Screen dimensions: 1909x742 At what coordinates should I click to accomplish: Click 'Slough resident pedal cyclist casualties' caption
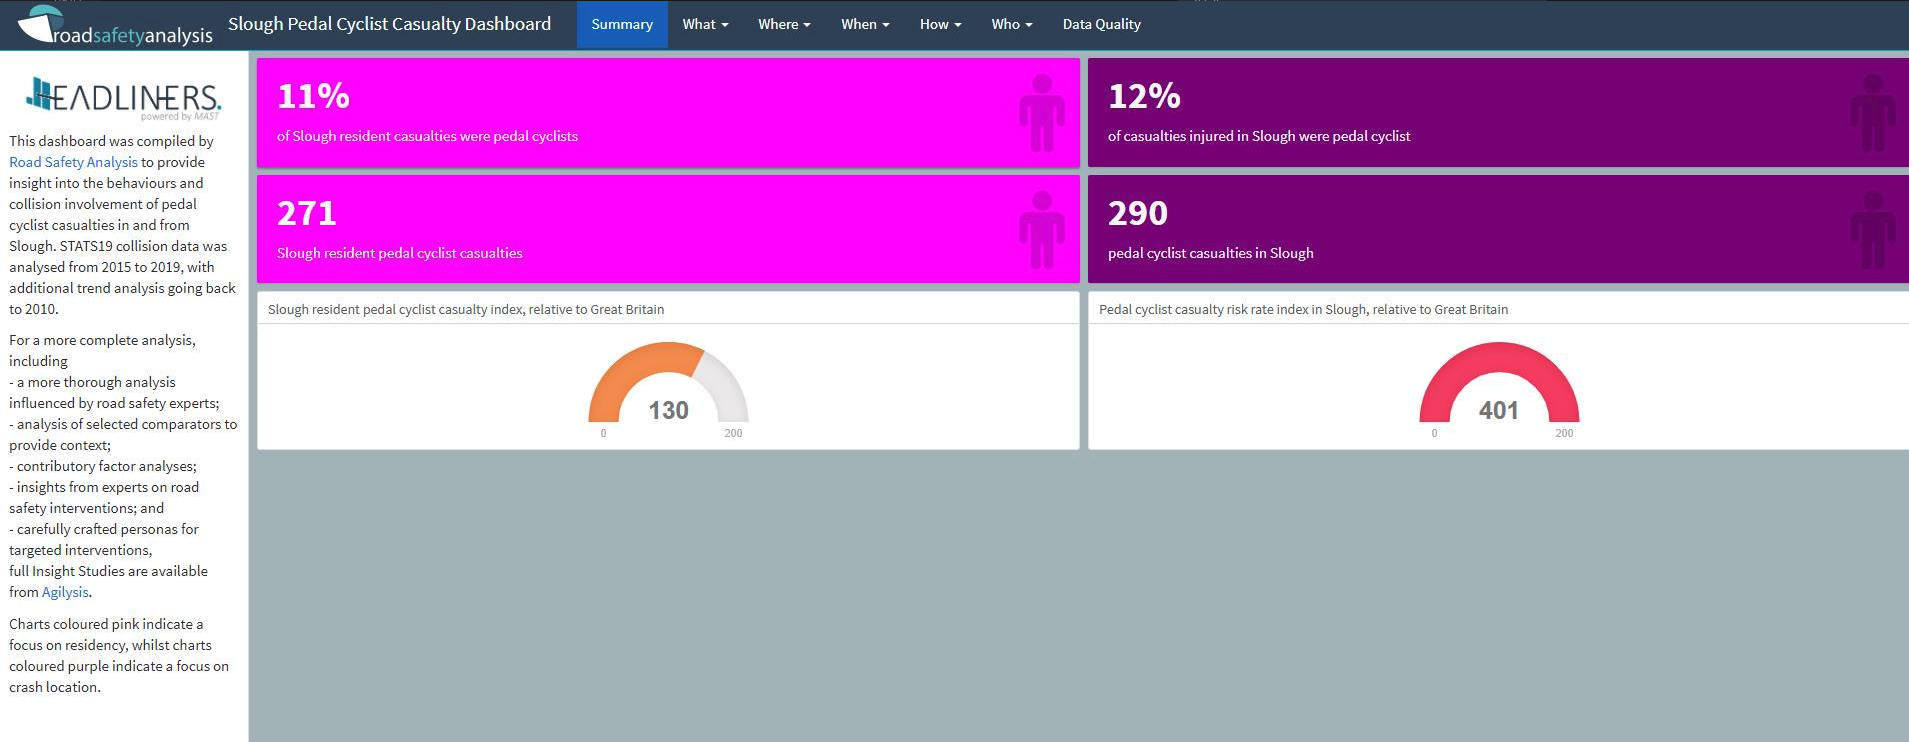click(399, 253)
